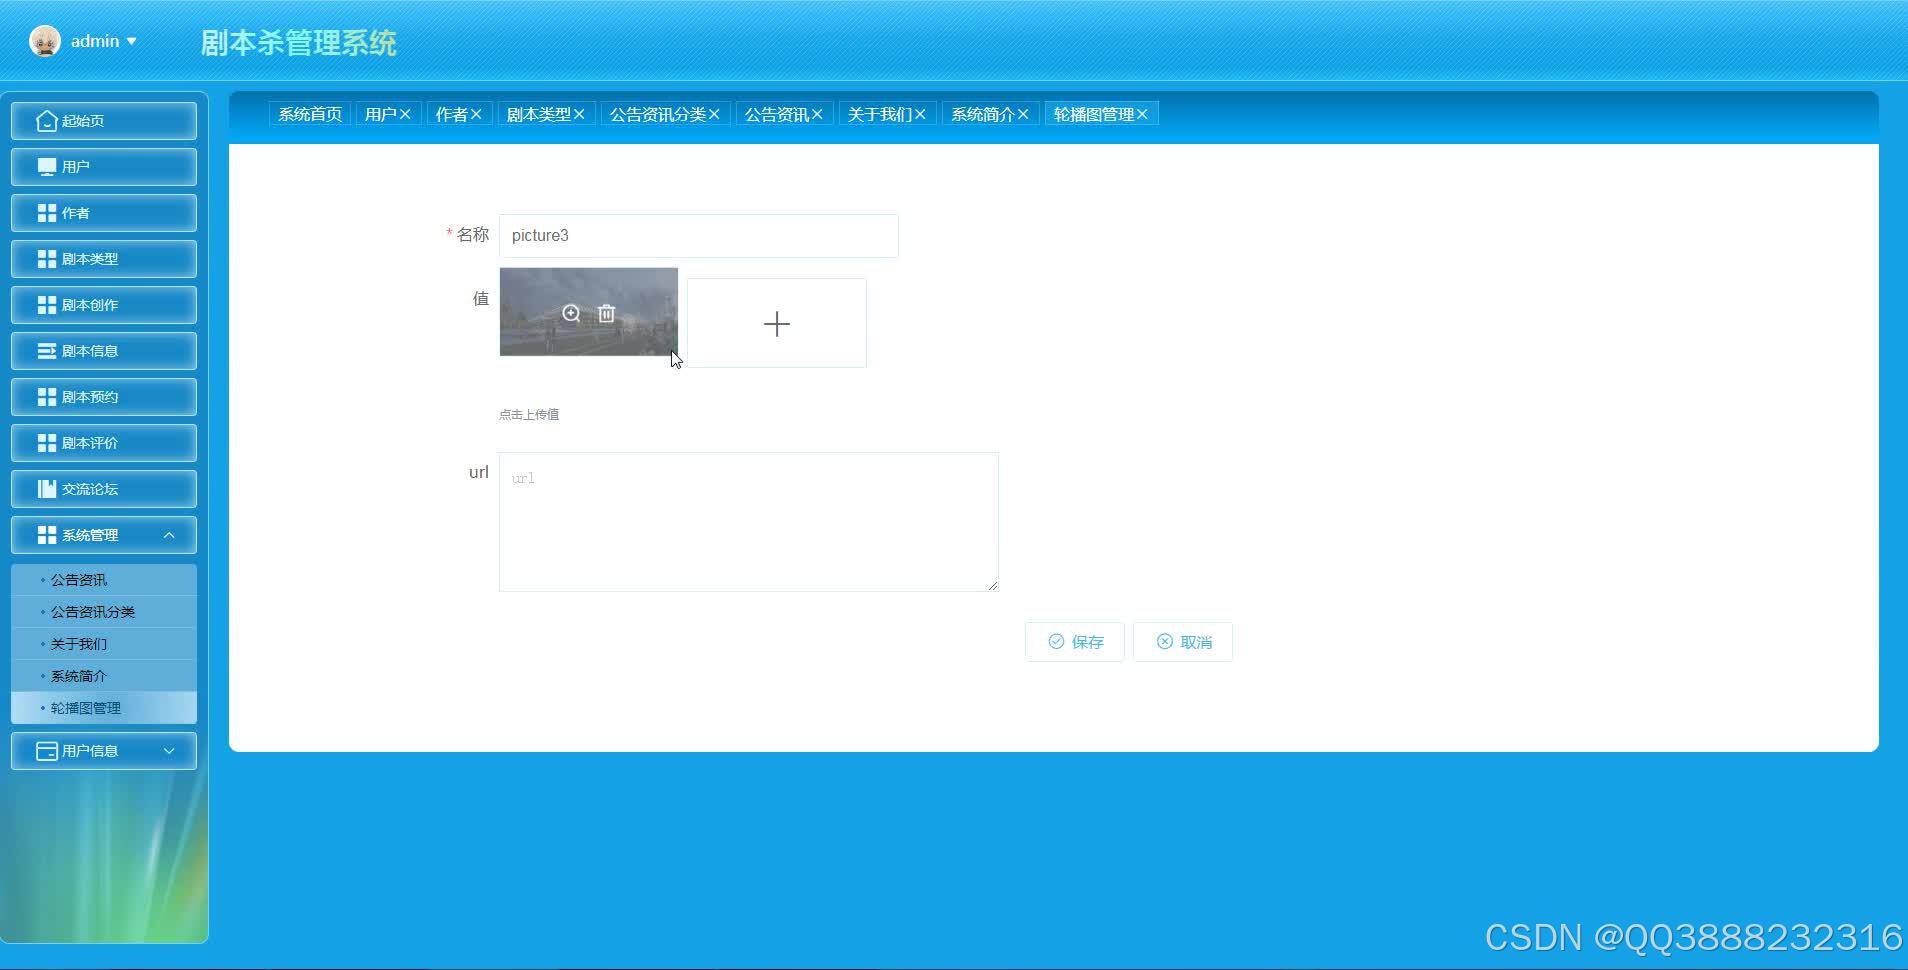Expand the 用户信息 menu chevron
Image resolution: width=1908 pixels, height=970 pixels.
(x=169, y=751)
